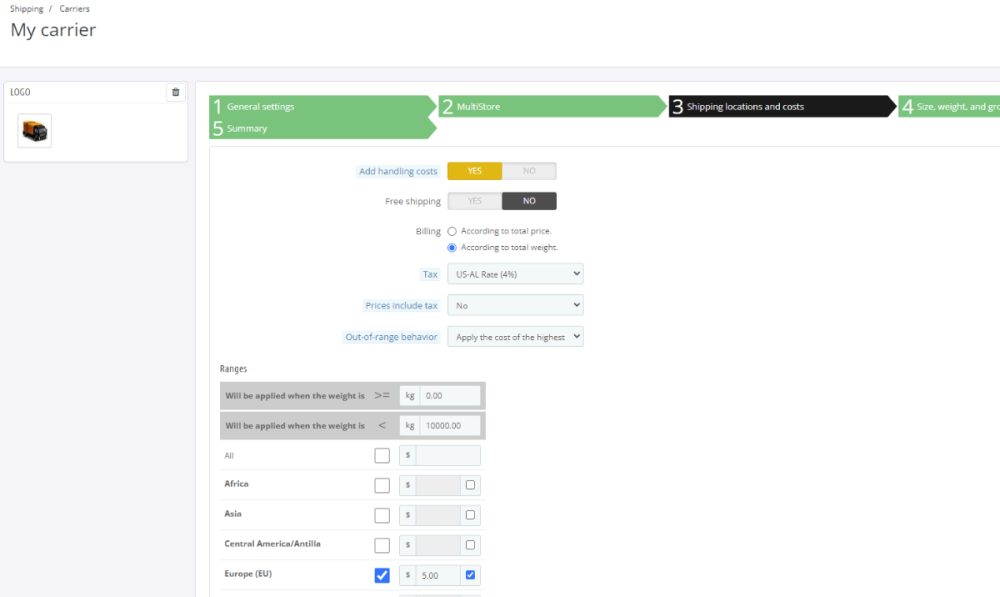This screenshot has height=597, width=1000.
Task: Toggle Add handling costs to NO
Action: 529,171
